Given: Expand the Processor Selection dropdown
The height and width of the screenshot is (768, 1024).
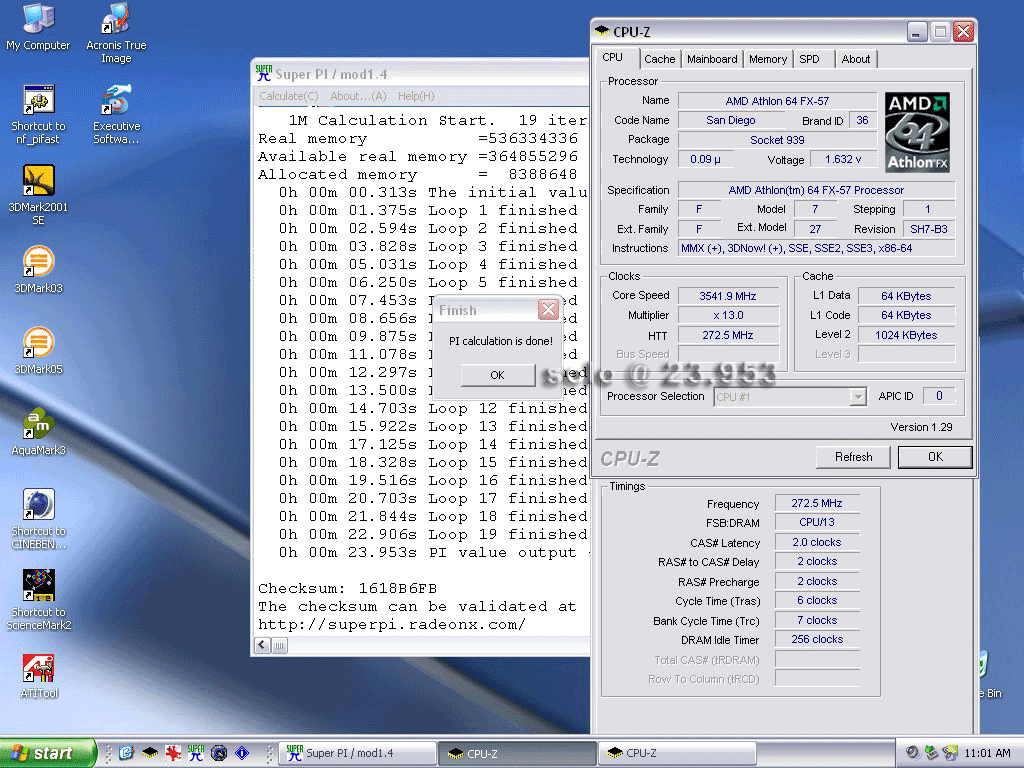Looking at the screenshot, I should [x=857, y=397].
